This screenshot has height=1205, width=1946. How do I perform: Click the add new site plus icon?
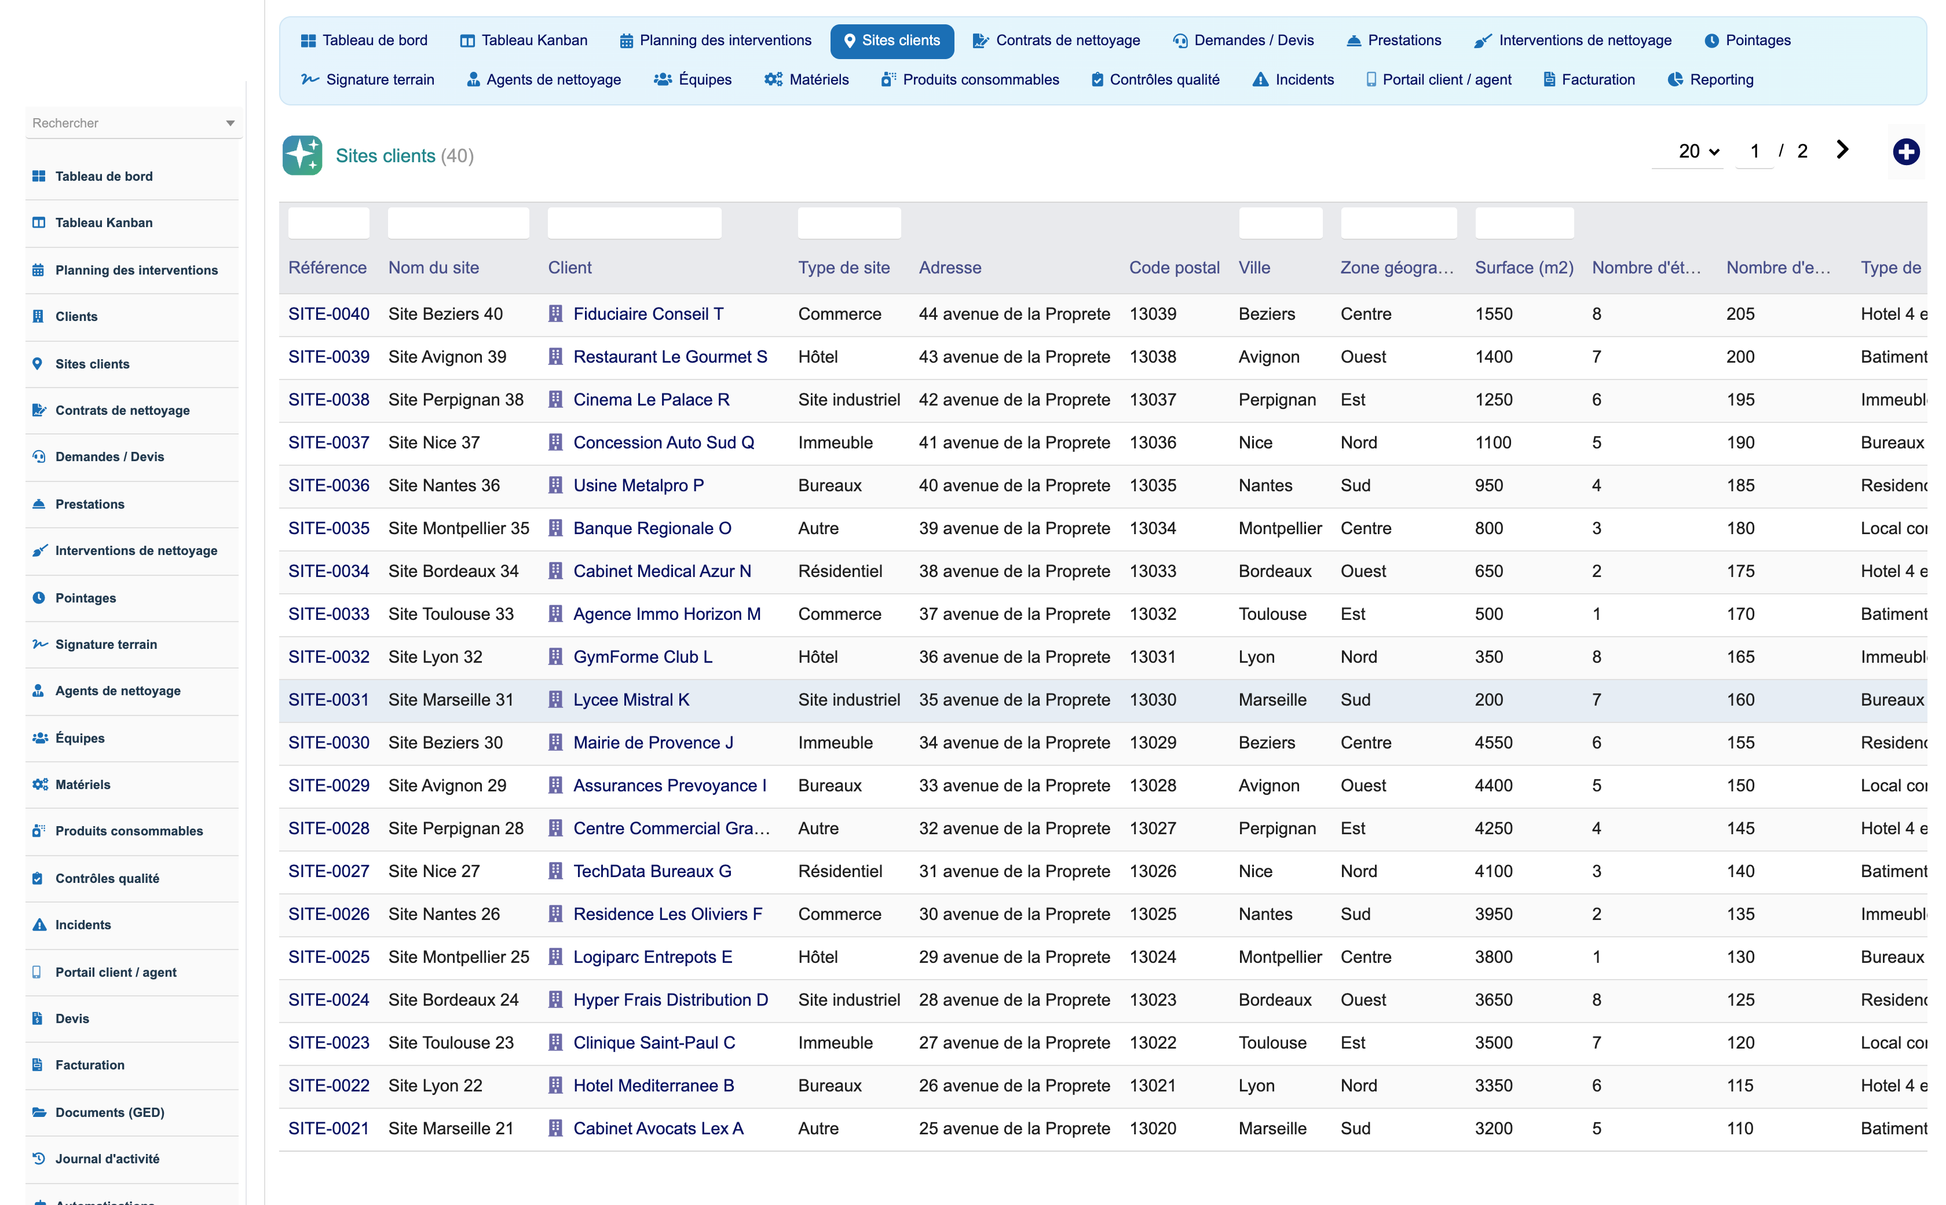pyautogui.click(x=1906, y=152)
